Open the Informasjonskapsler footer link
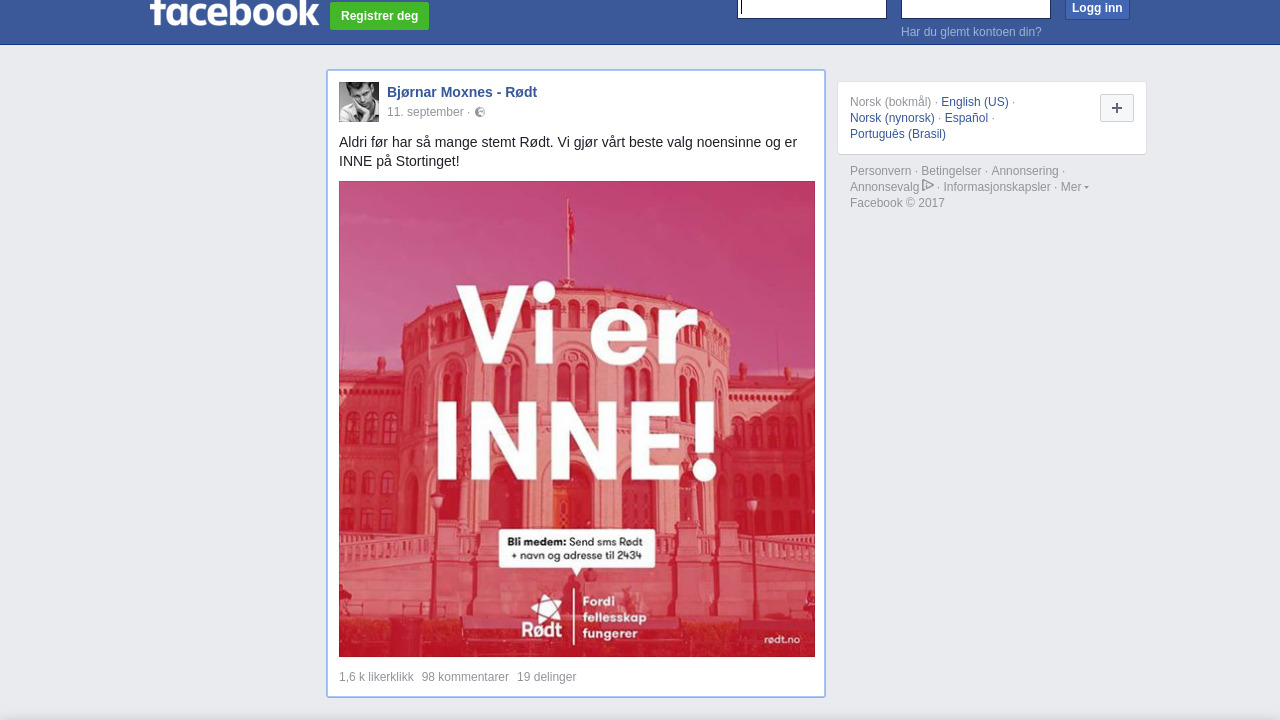Image resolution: width=1280 pixels, height=720 pixels. [x=997, y=187]
